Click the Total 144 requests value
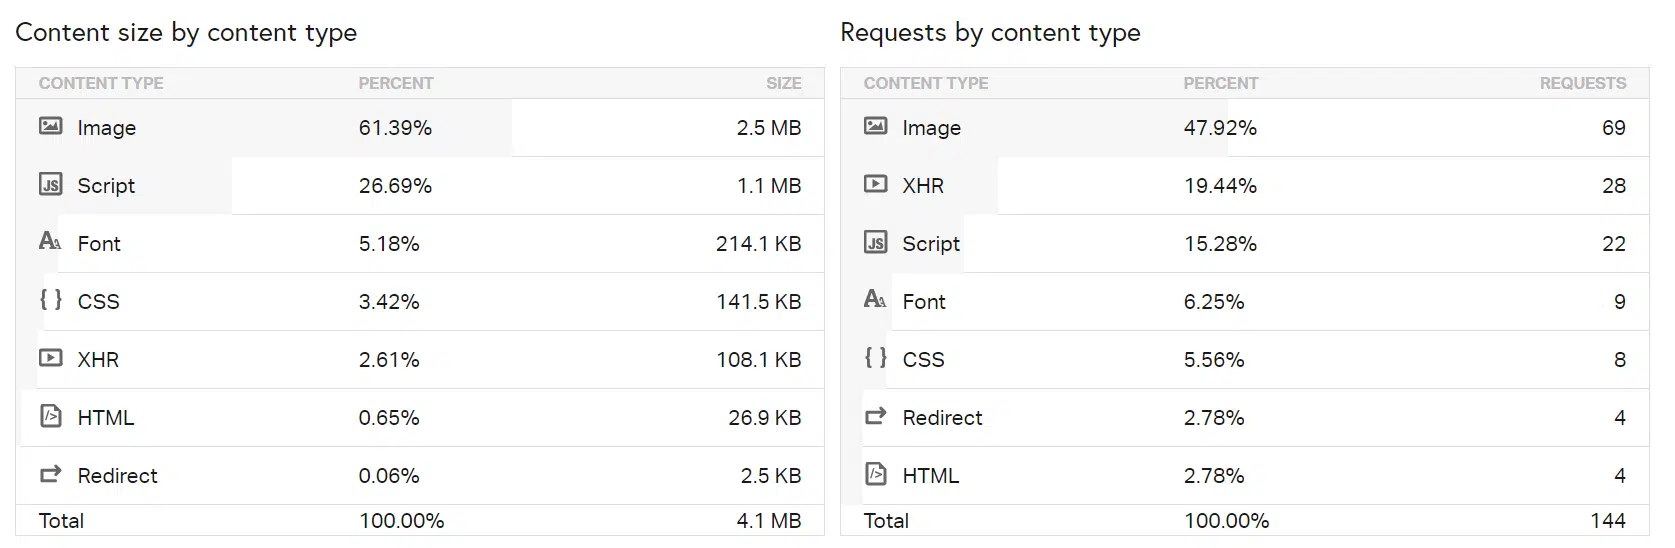 pos(1607,521)
